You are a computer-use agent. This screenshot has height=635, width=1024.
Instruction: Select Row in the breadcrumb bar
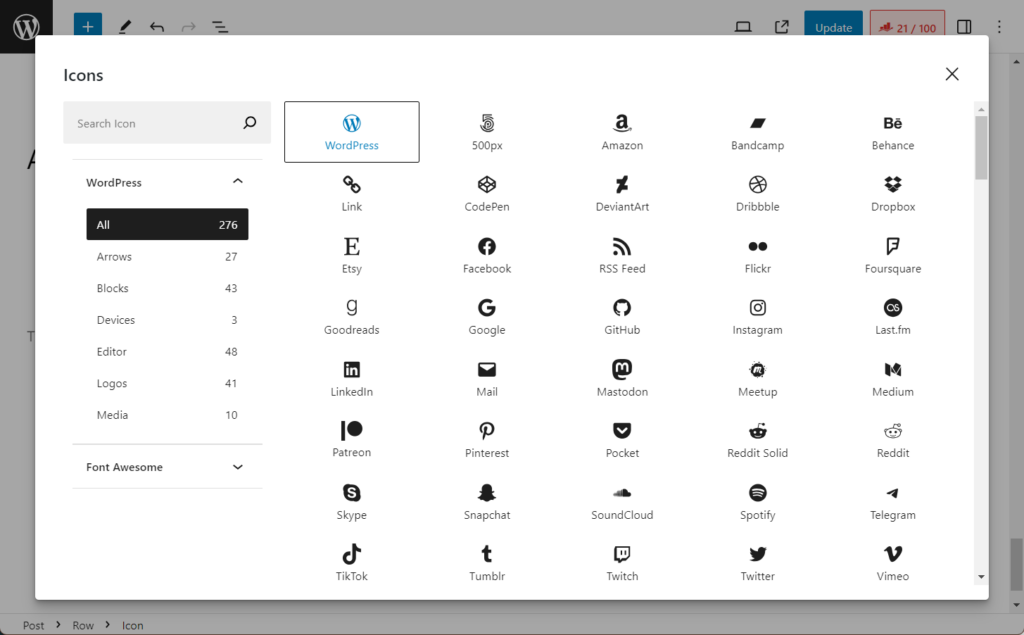(83, 625)
